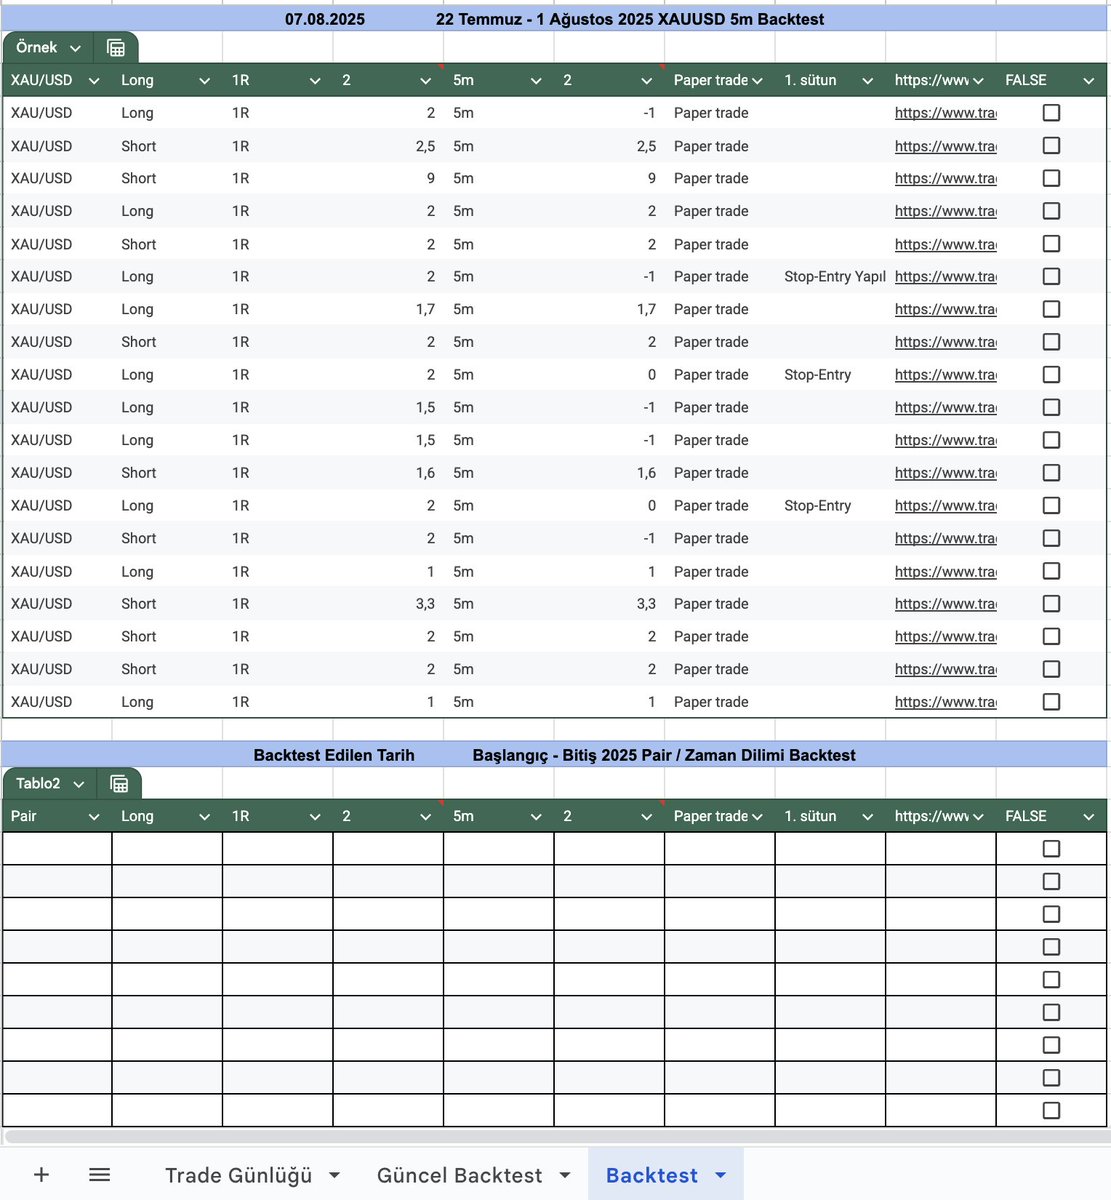
Task: Select the 3,3 result value cell
Action: [x=609, y=604]
